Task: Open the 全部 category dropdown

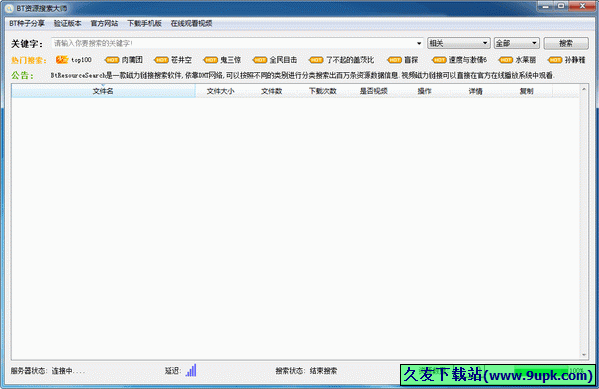Action: coord(516,43)
